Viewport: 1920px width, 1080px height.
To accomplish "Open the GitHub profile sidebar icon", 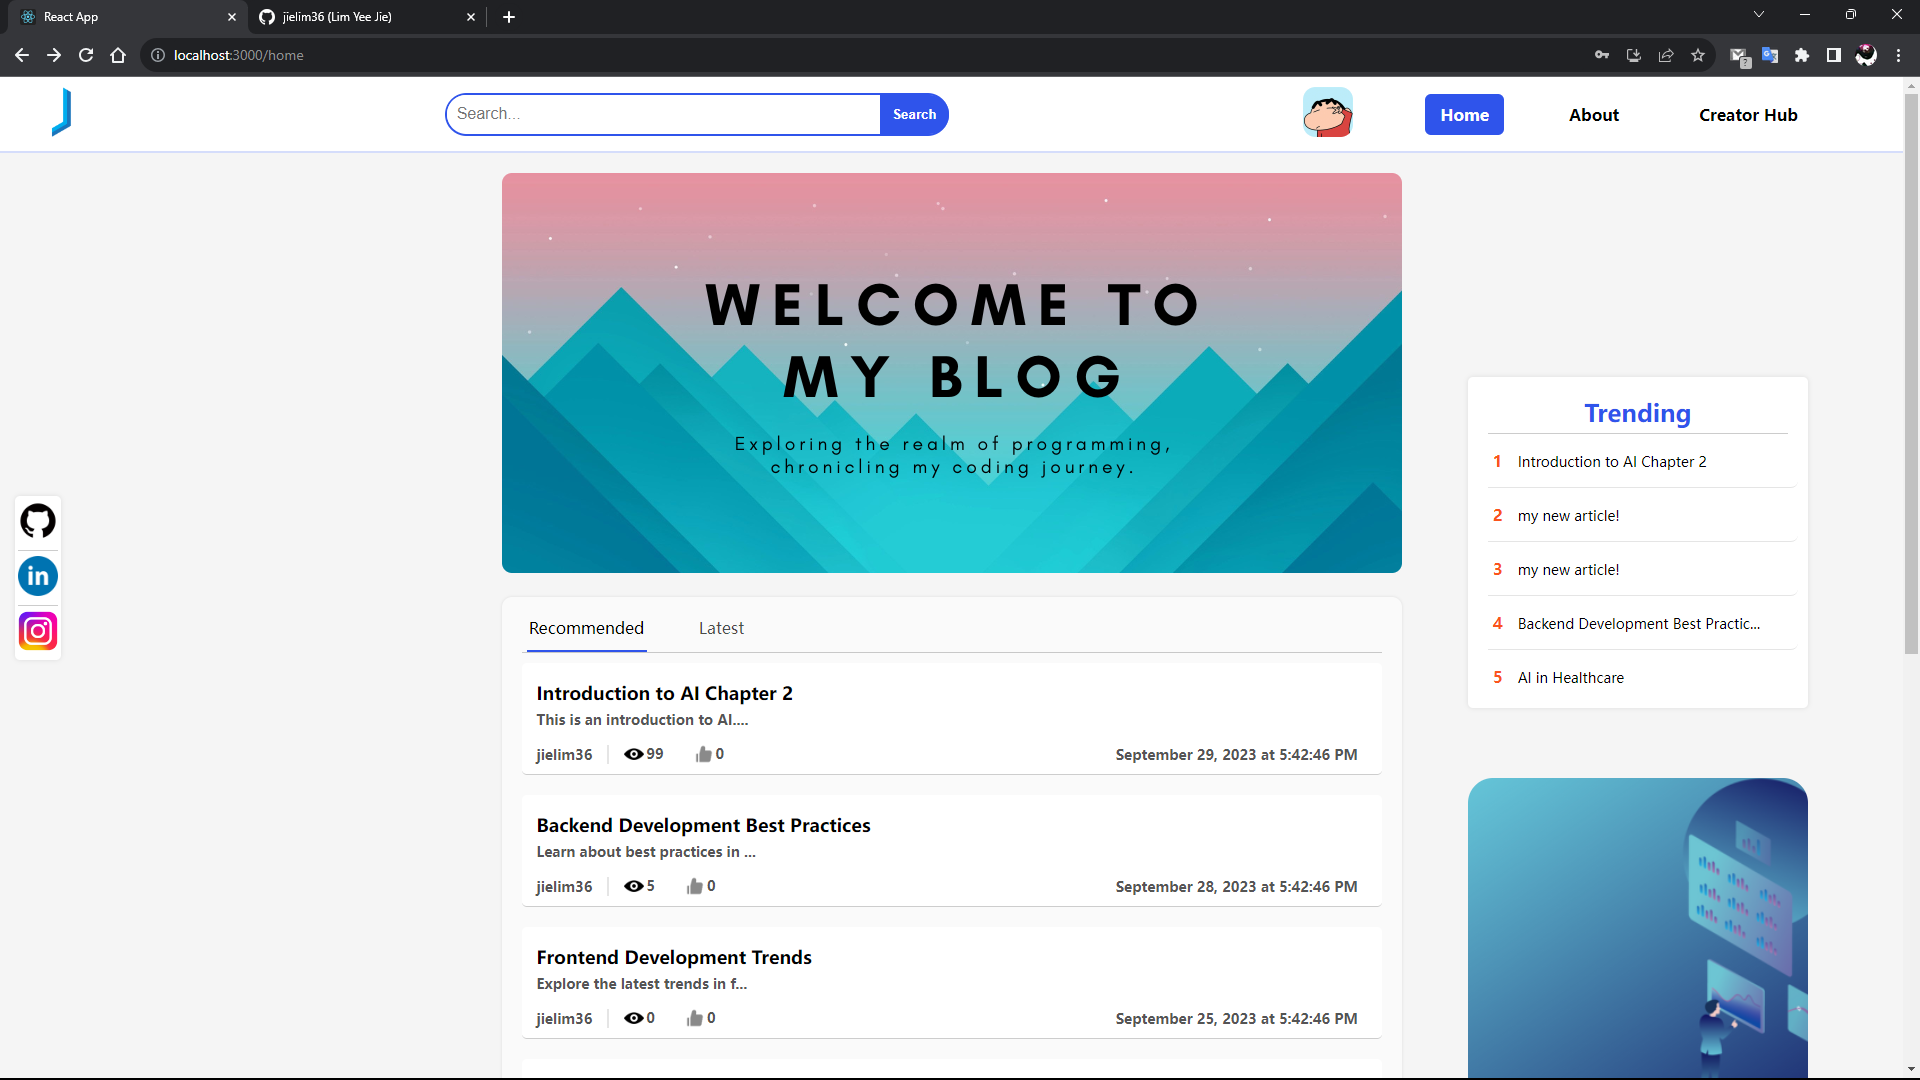I will coord(38,521).
